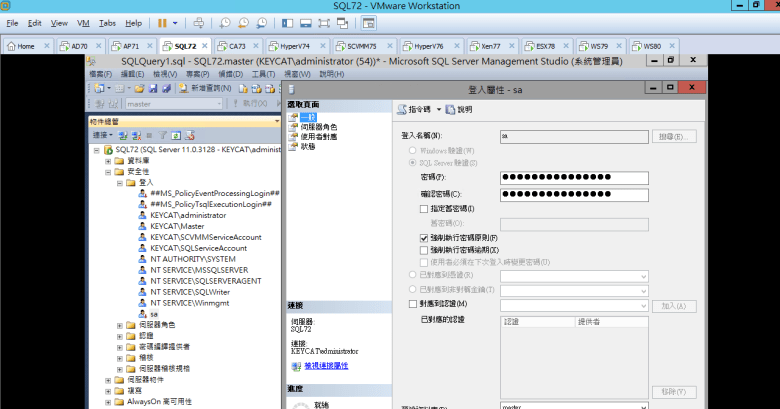Enable 強制執行密碼逾期 checkbox

click(424, 250)
